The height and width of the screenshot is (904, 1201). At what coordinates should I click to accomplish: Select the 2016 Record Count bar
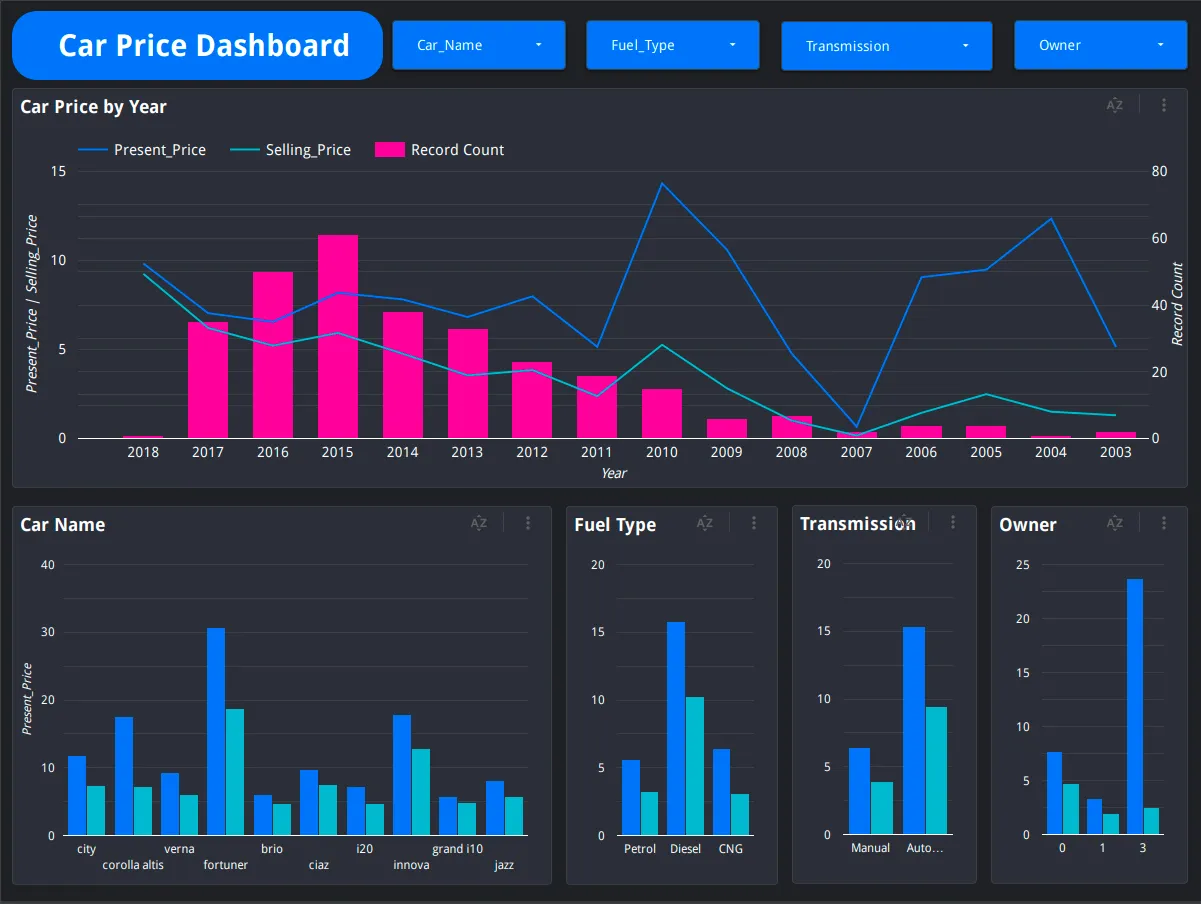click(x=273, y=355)
